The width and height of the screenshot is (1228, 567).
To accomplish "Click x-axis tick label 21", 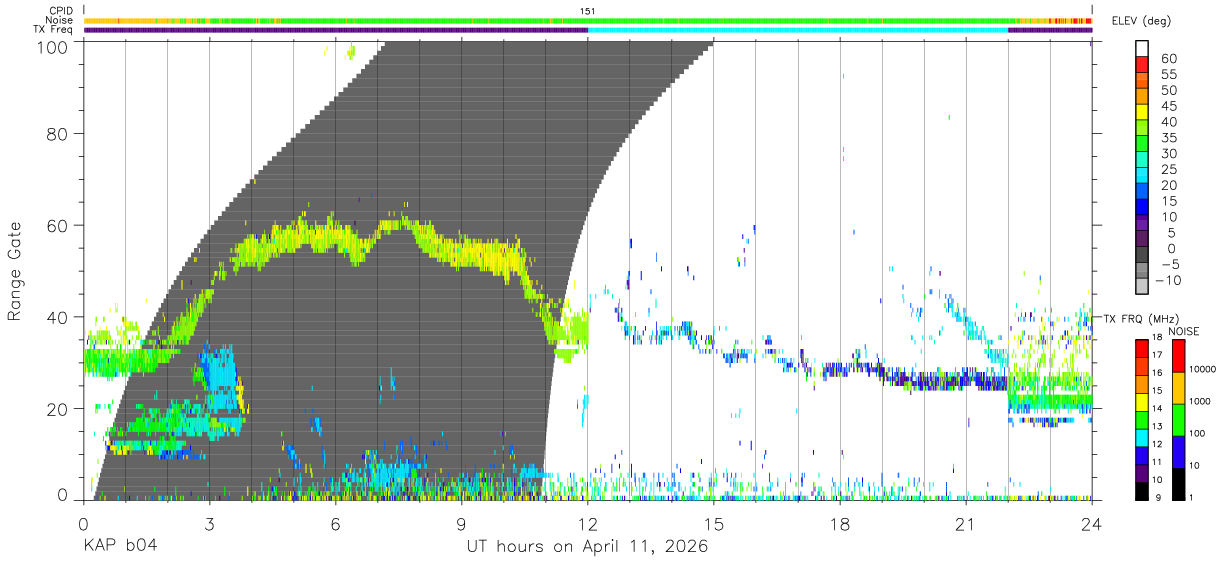I will pos(966,524).
